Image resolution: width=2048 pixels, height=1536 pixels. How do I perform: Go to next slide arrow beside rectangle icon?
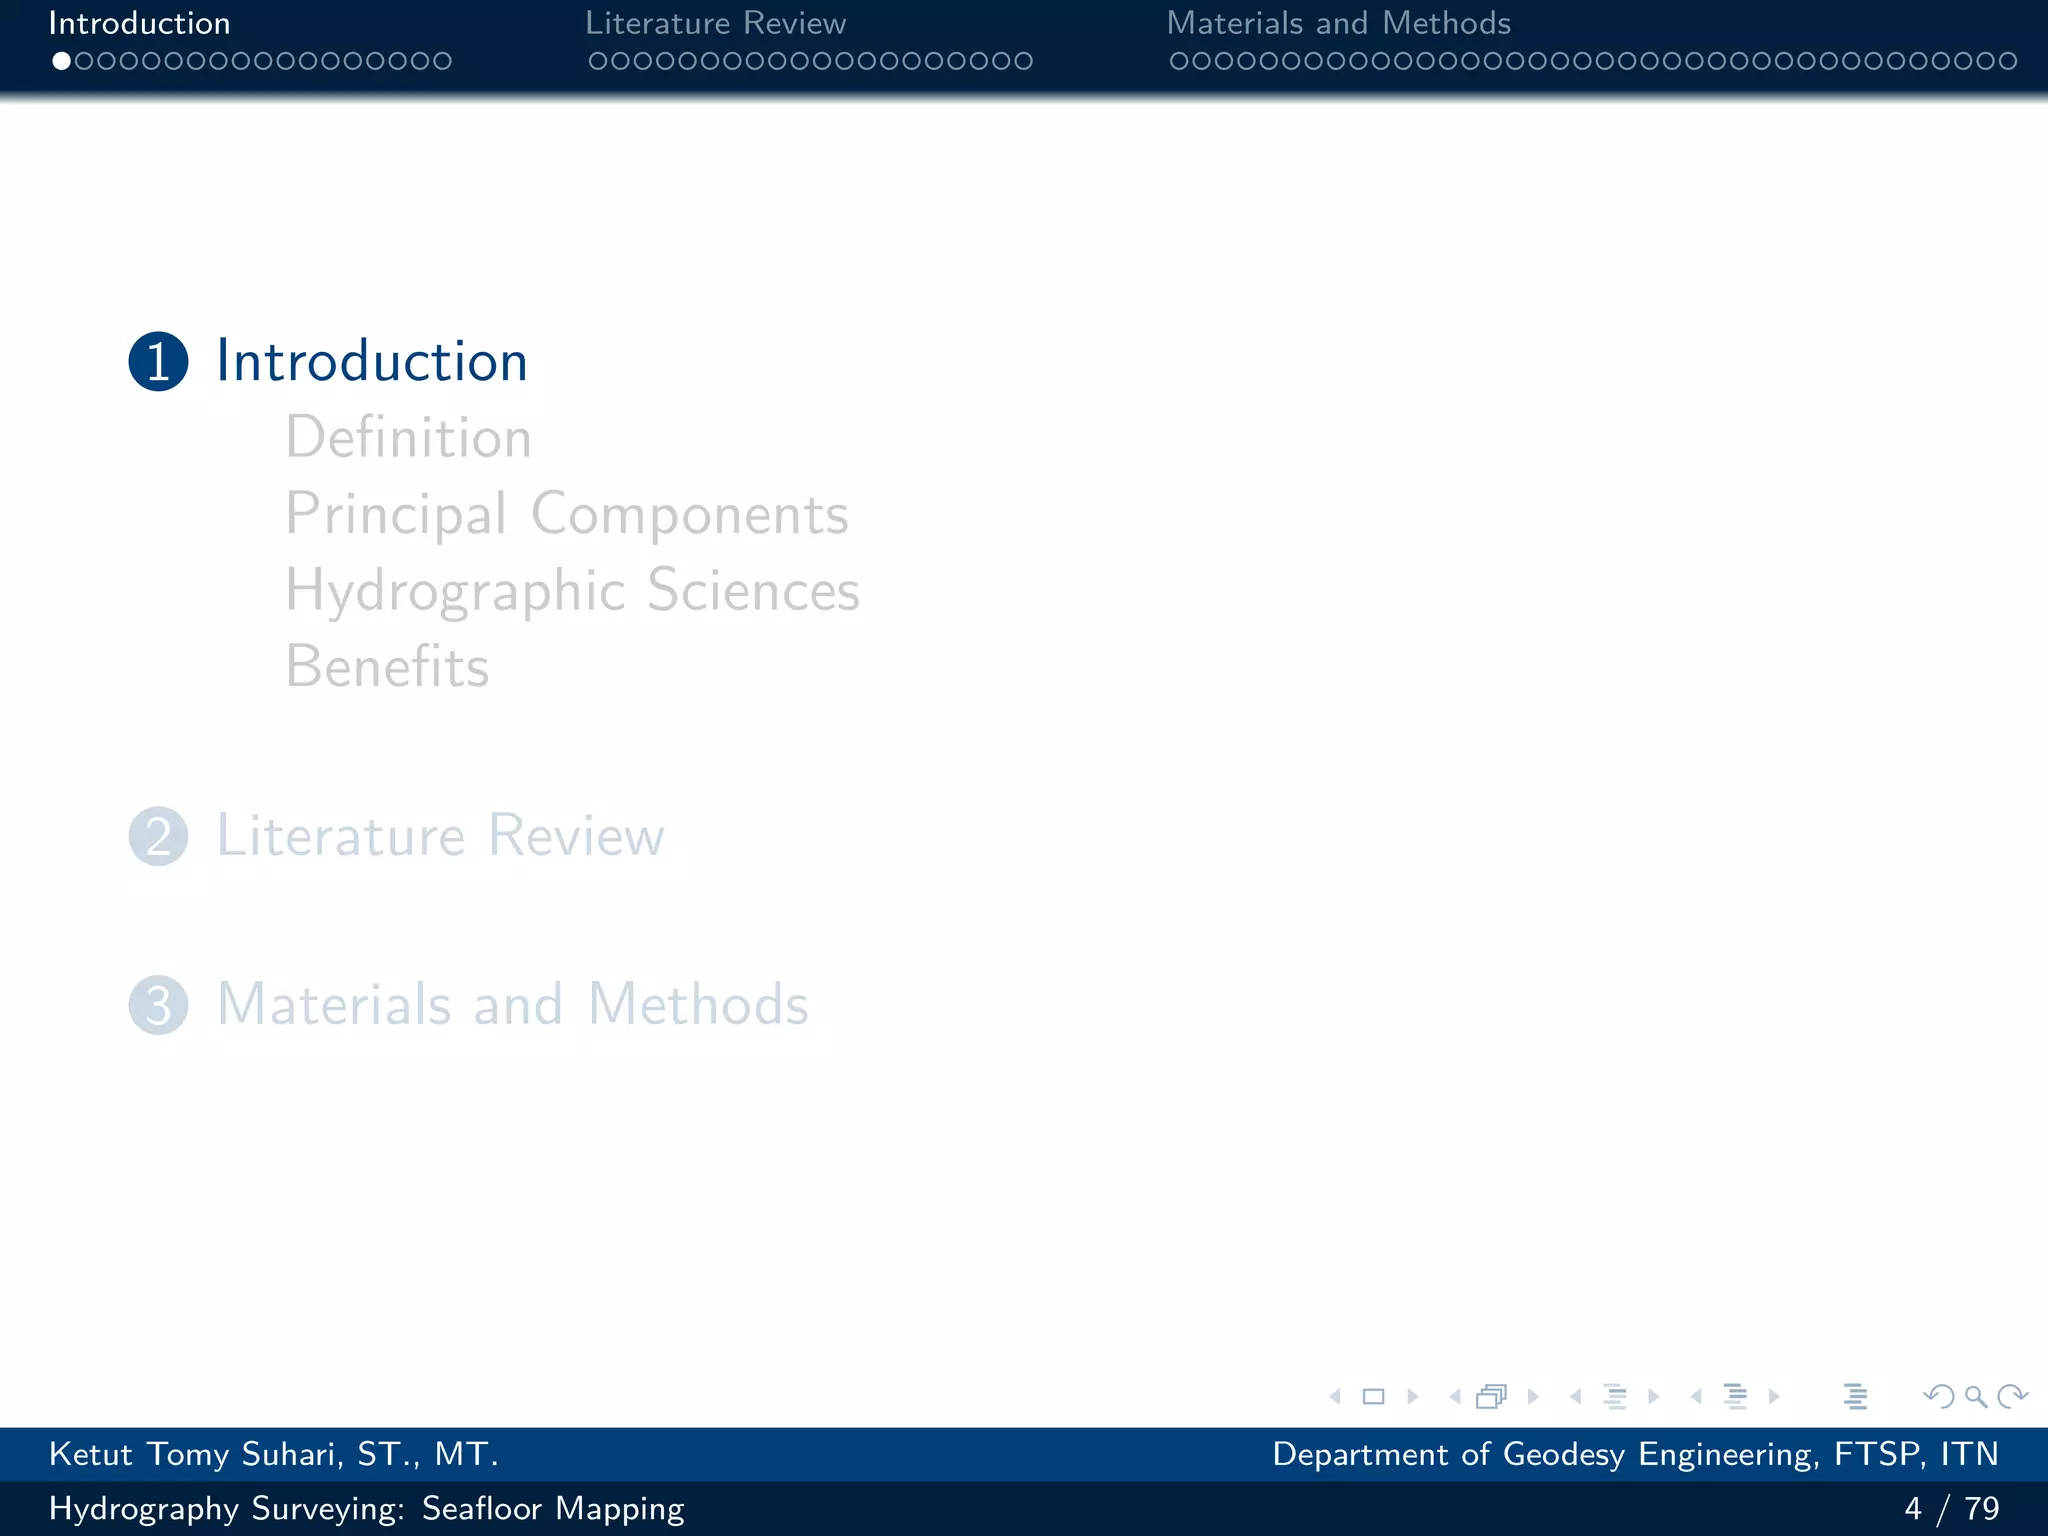point(1412,1396)
